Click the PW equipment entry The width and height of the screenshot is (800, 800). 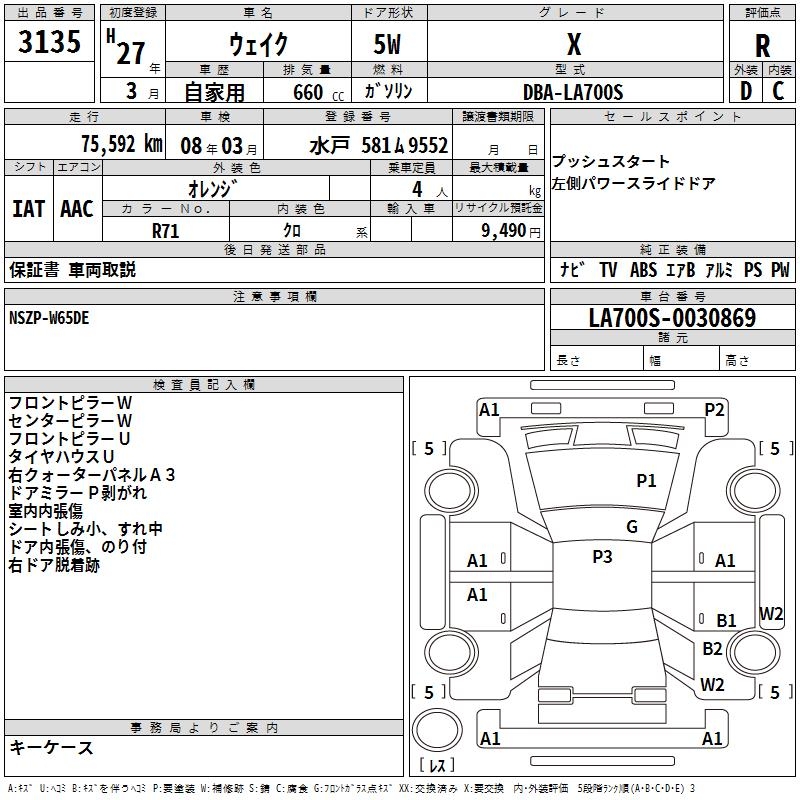click(780, 270)
